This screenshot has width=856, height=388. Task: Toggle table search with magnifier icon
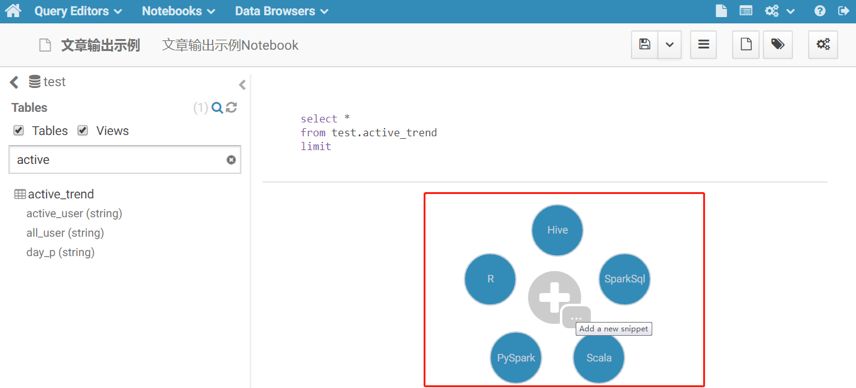point(217,108)
